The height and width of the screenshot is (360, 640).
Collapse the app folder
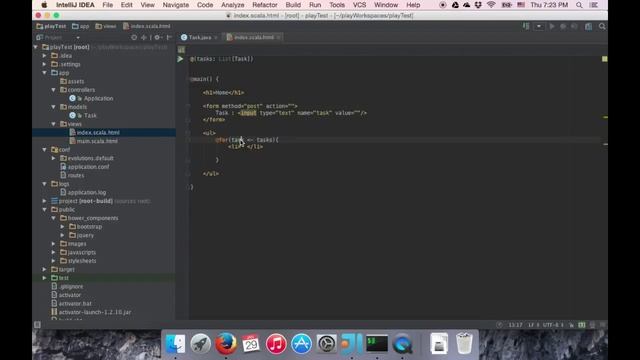44,73
